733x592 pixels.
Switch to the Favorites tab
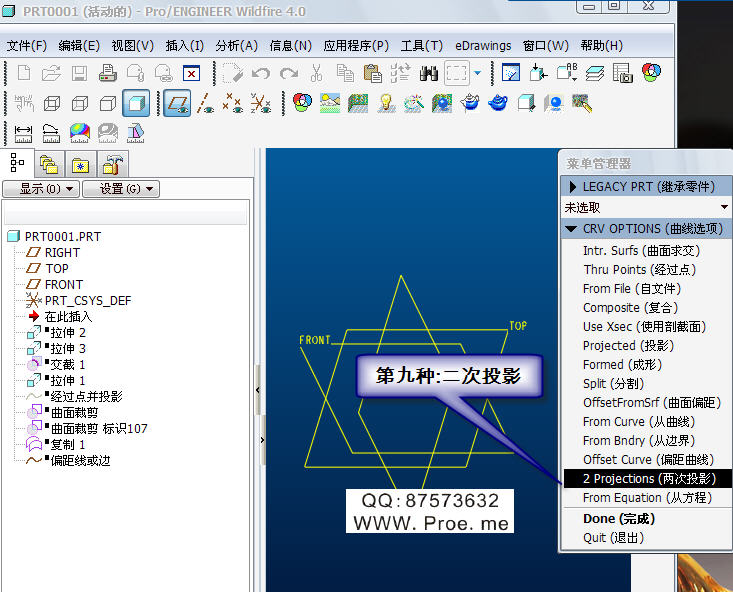(x=80, y=165)
